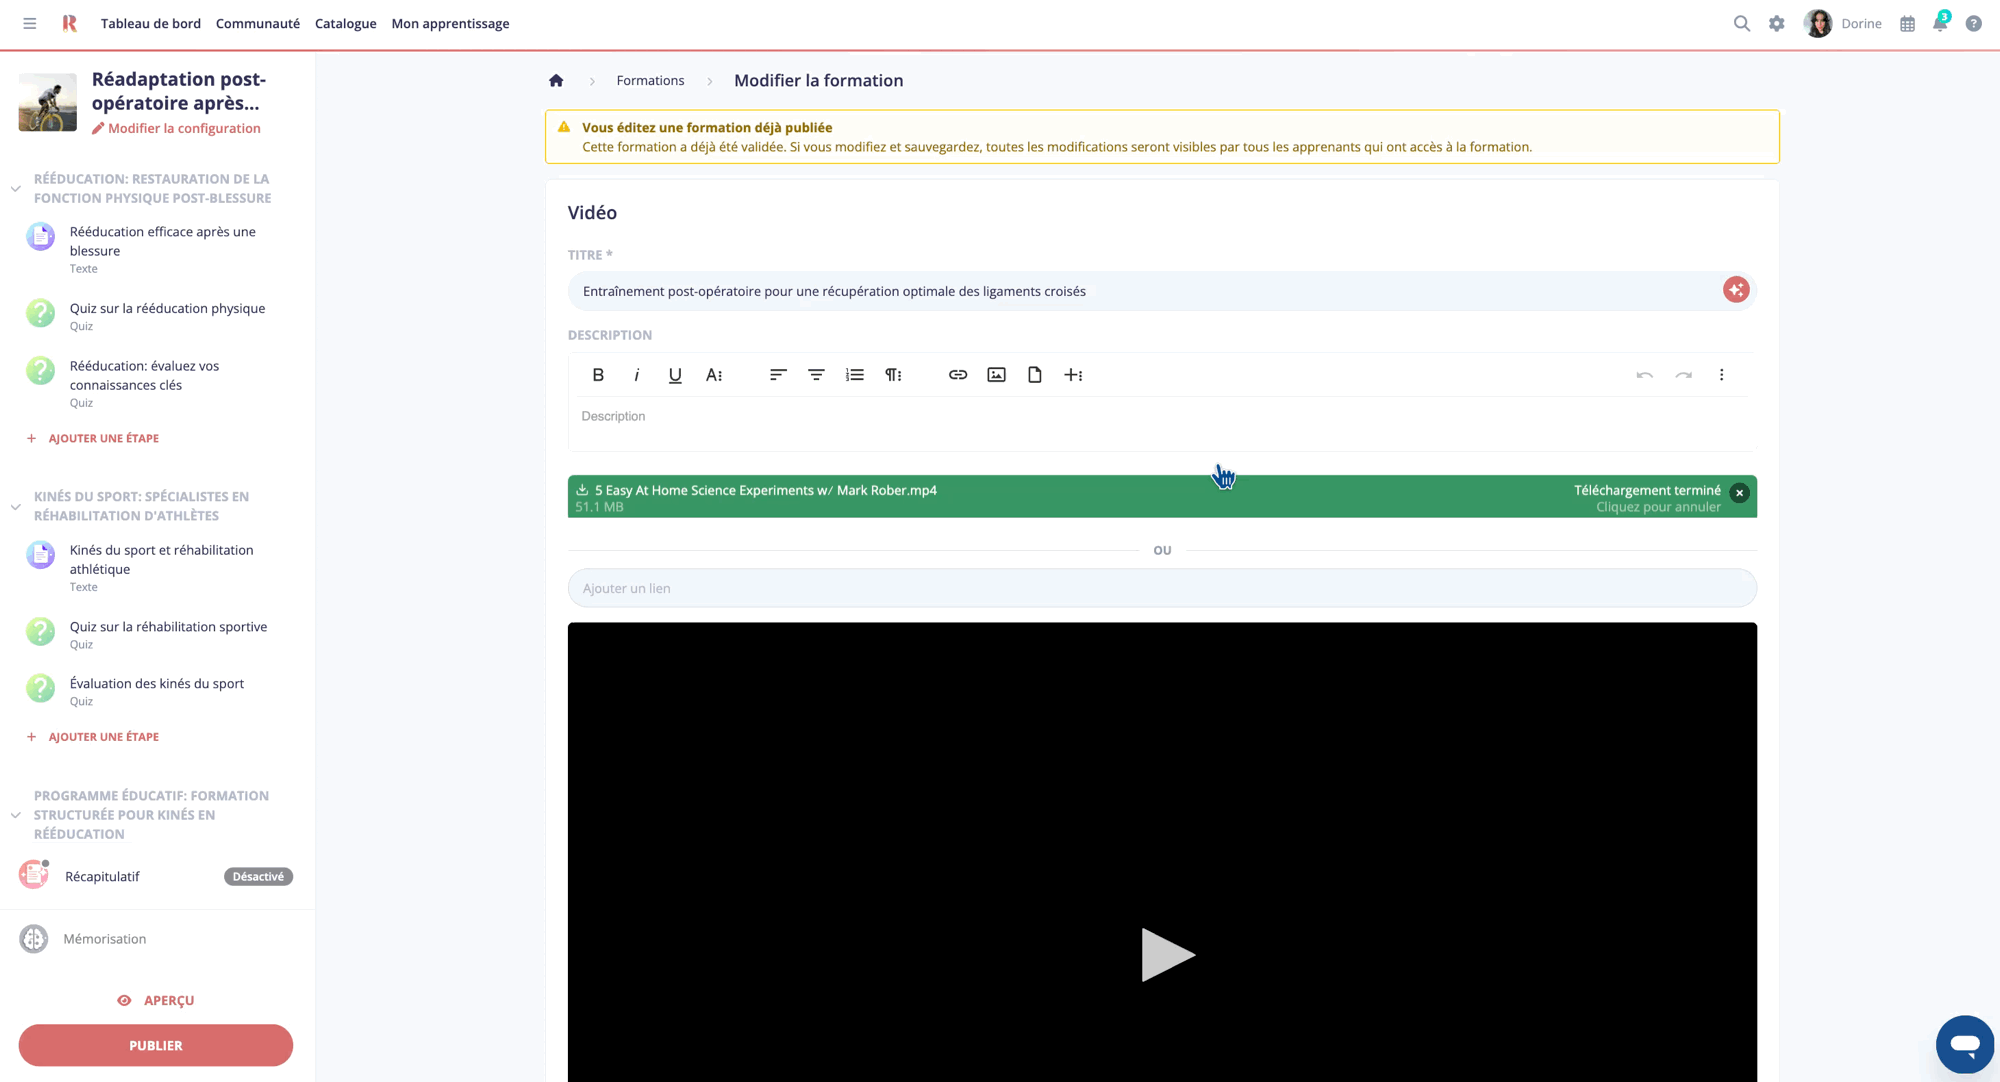Collapse the Rééducation section chevron
The image size is (2000, 1082).
[15, 187]
